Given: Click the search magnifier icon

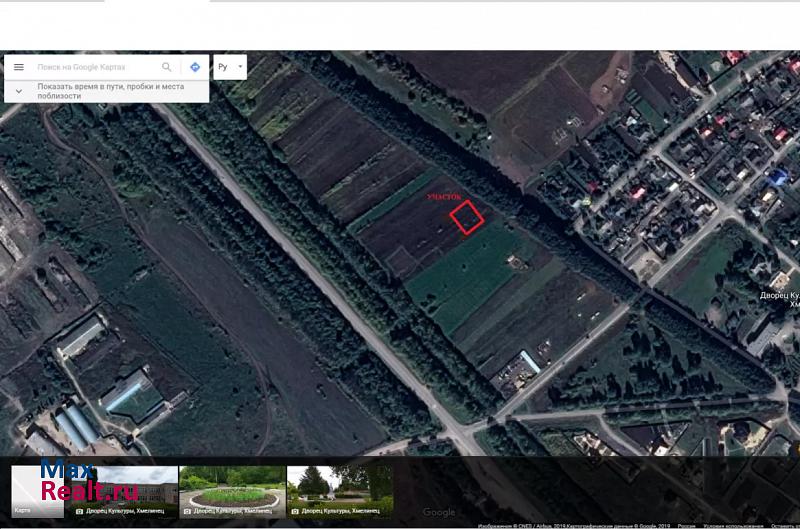Looking at the screenshot, I should click(167, 67).
